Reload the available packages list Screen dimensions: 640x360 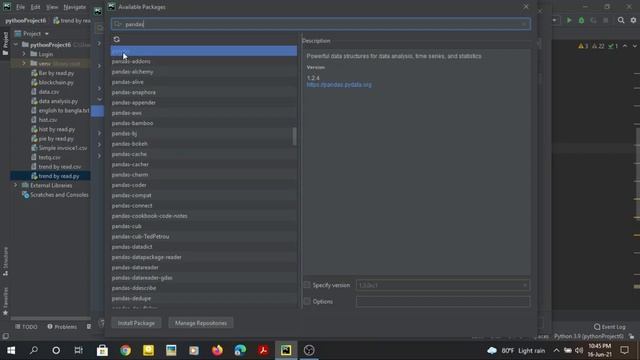point(117,39)
